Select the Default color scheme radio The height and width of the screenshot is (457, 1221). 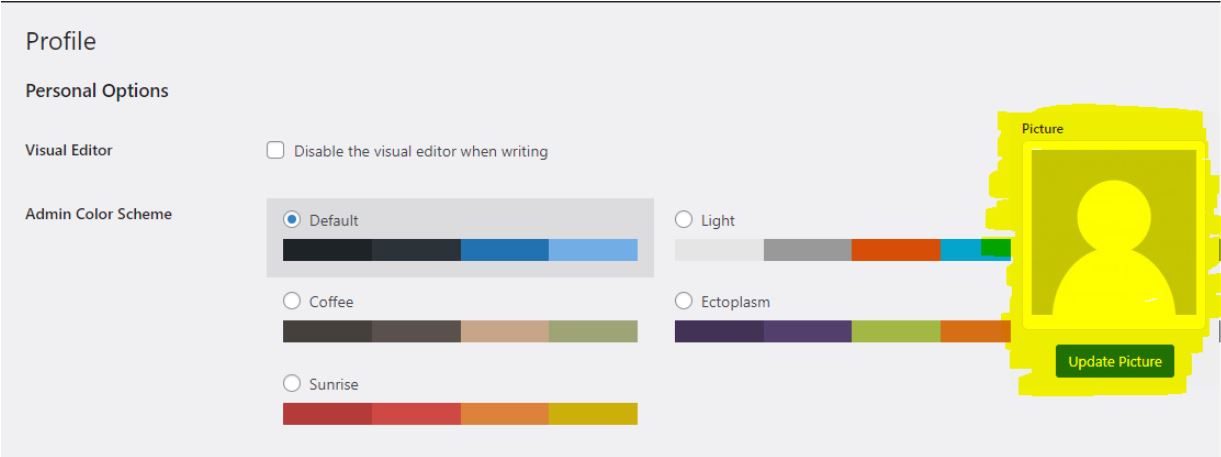pos(292,219)
